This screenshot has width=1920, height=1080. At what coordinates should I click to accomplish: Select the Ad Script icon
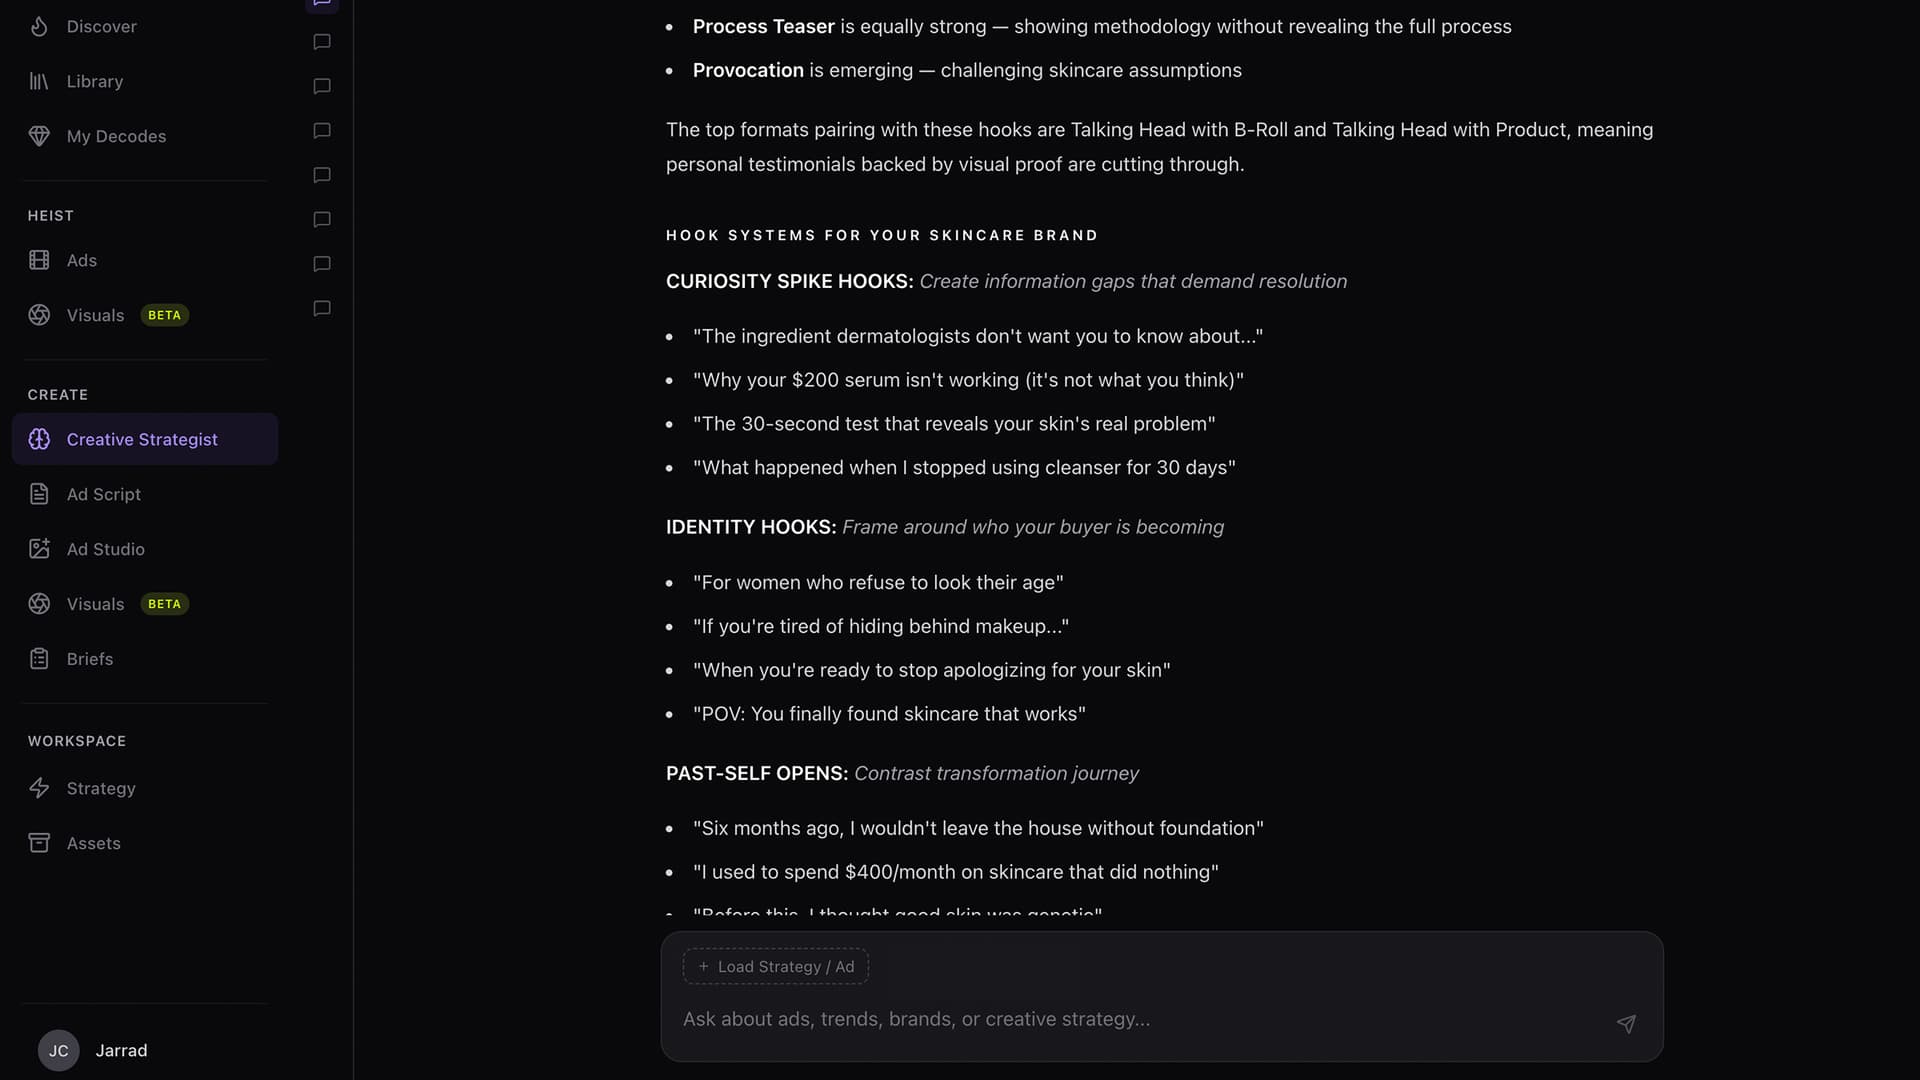[38, 493]
